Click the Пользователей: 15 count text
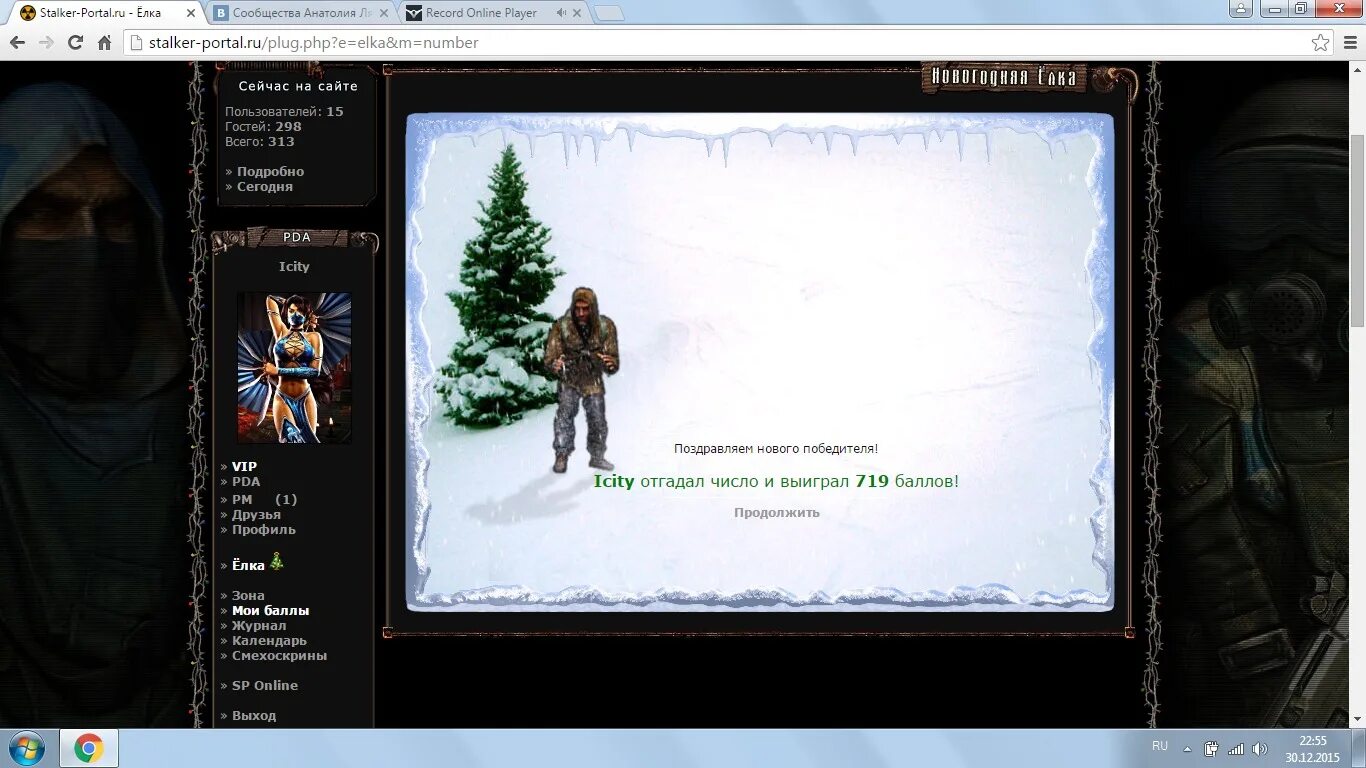The width and height of the screenshot is (1366, 768). pyautogui.click(x=284, y=111)
